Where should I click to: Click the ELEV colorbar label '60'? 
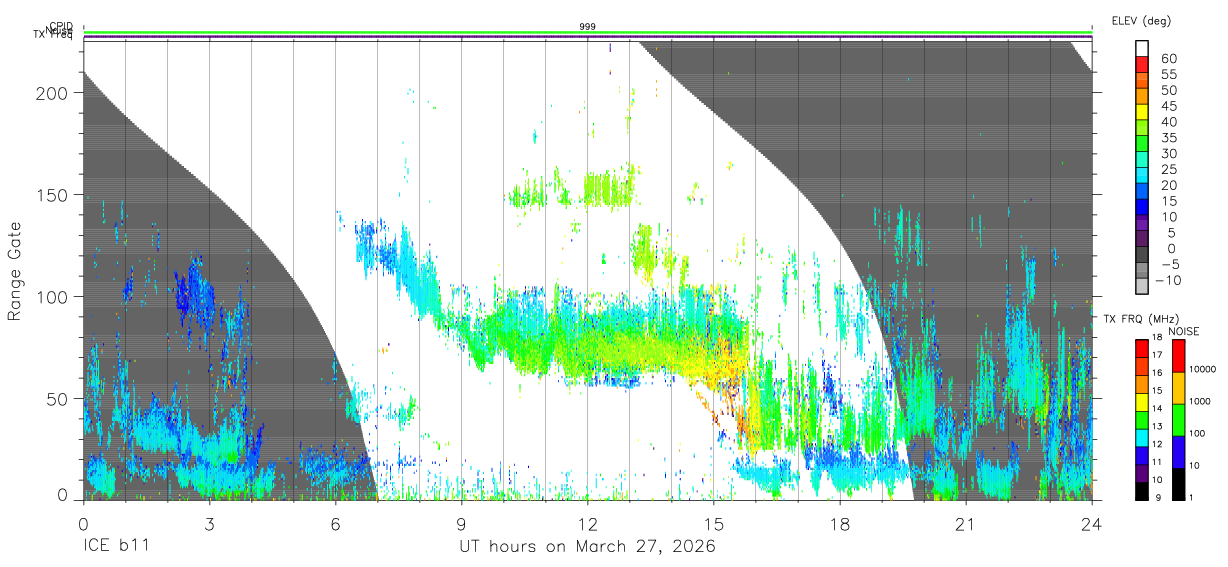[x=1169, y=59]
